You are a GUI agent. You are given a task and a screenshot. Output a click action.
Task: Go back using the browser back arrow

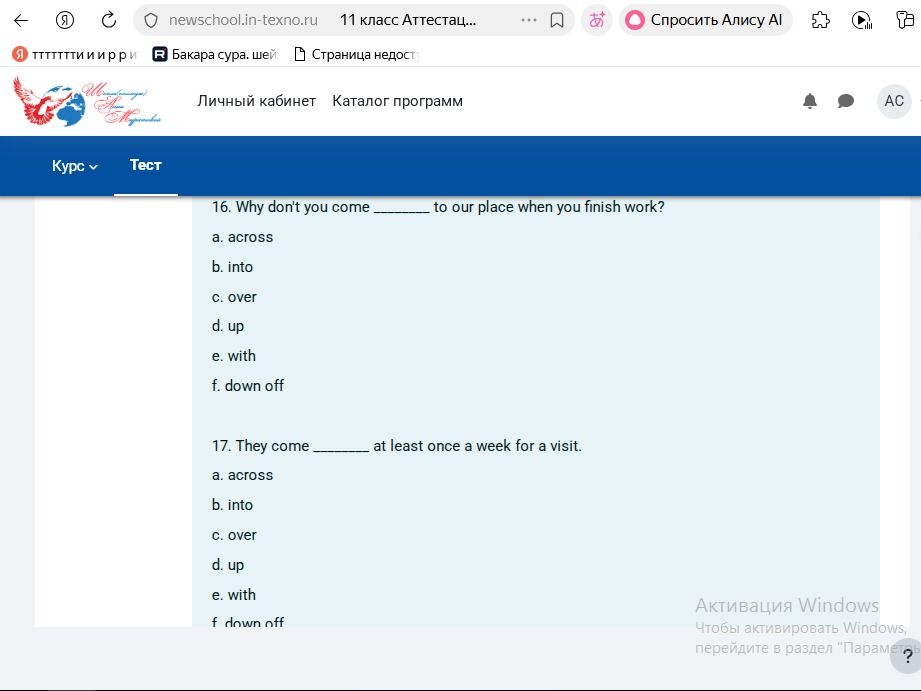(21, 21)
